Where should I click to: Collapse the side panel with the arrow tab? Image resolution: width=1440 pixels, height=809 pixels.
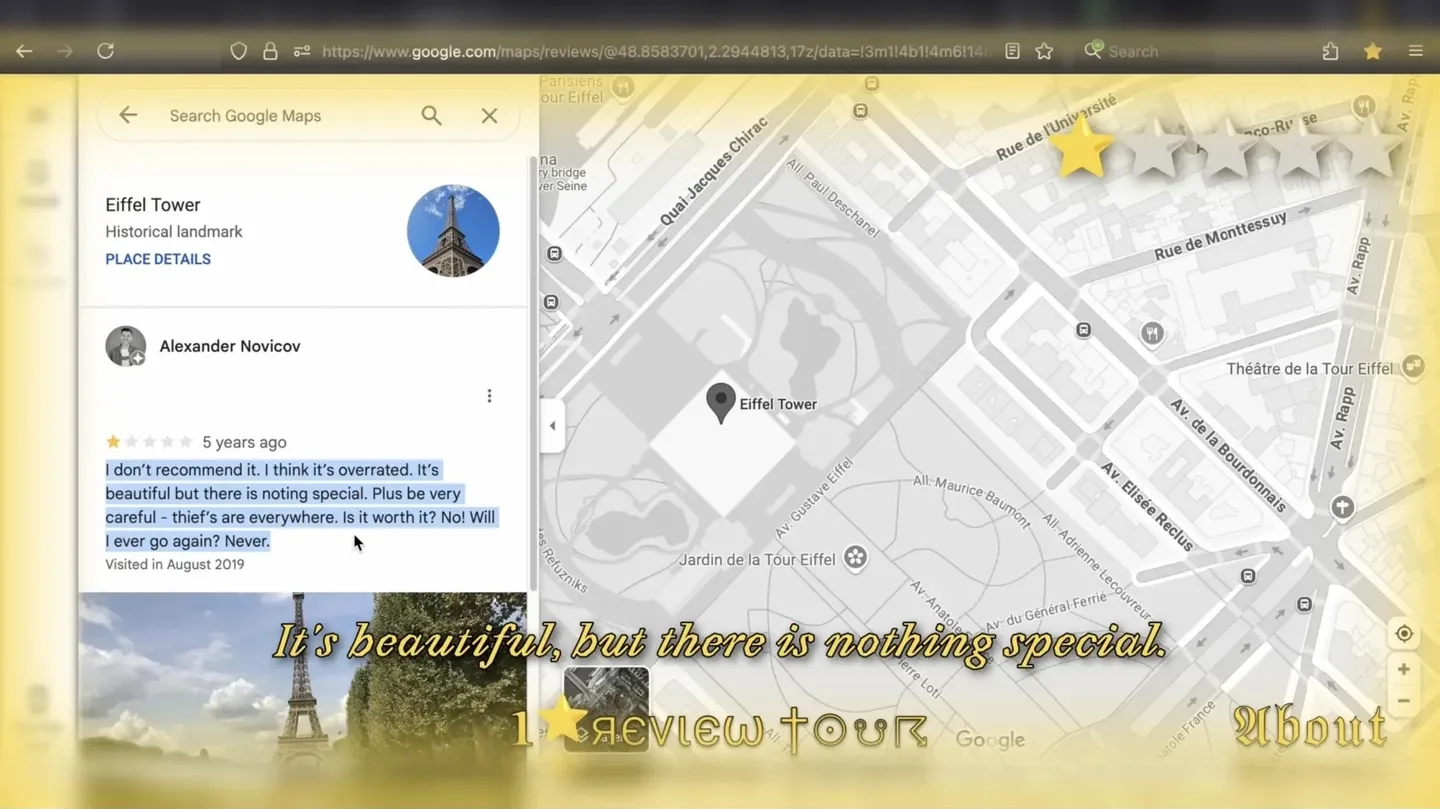(552, 426)
